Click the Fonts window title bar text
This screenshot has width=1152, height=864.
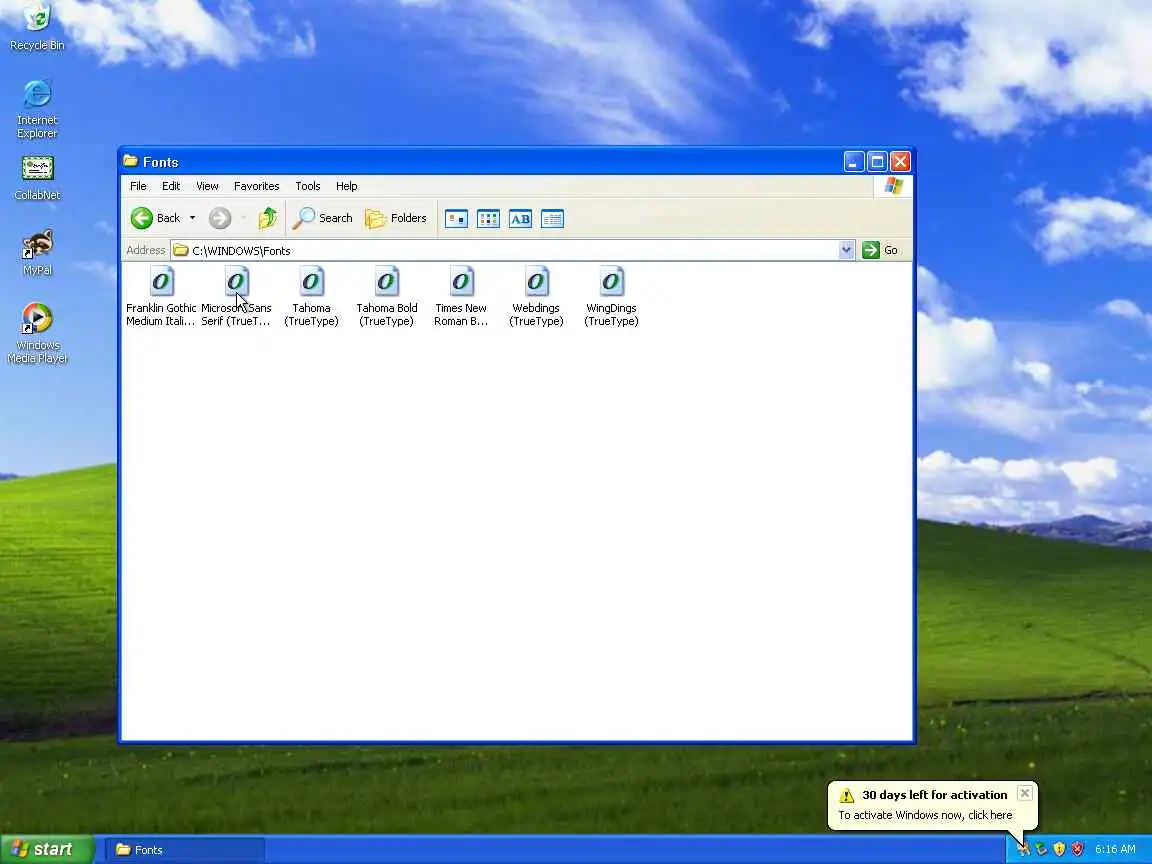click(161, 162)
